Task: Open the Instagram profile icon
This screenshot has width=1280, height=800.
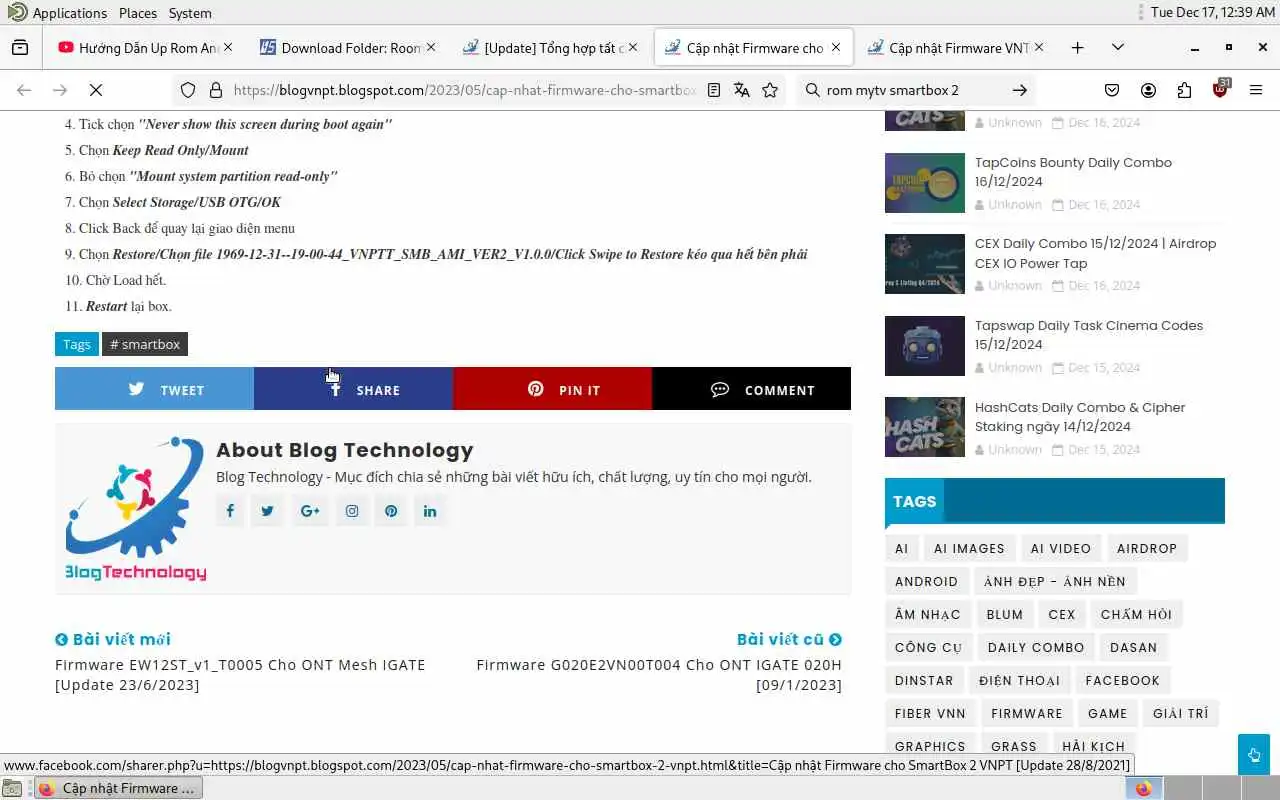Action: tap(352, 511)
